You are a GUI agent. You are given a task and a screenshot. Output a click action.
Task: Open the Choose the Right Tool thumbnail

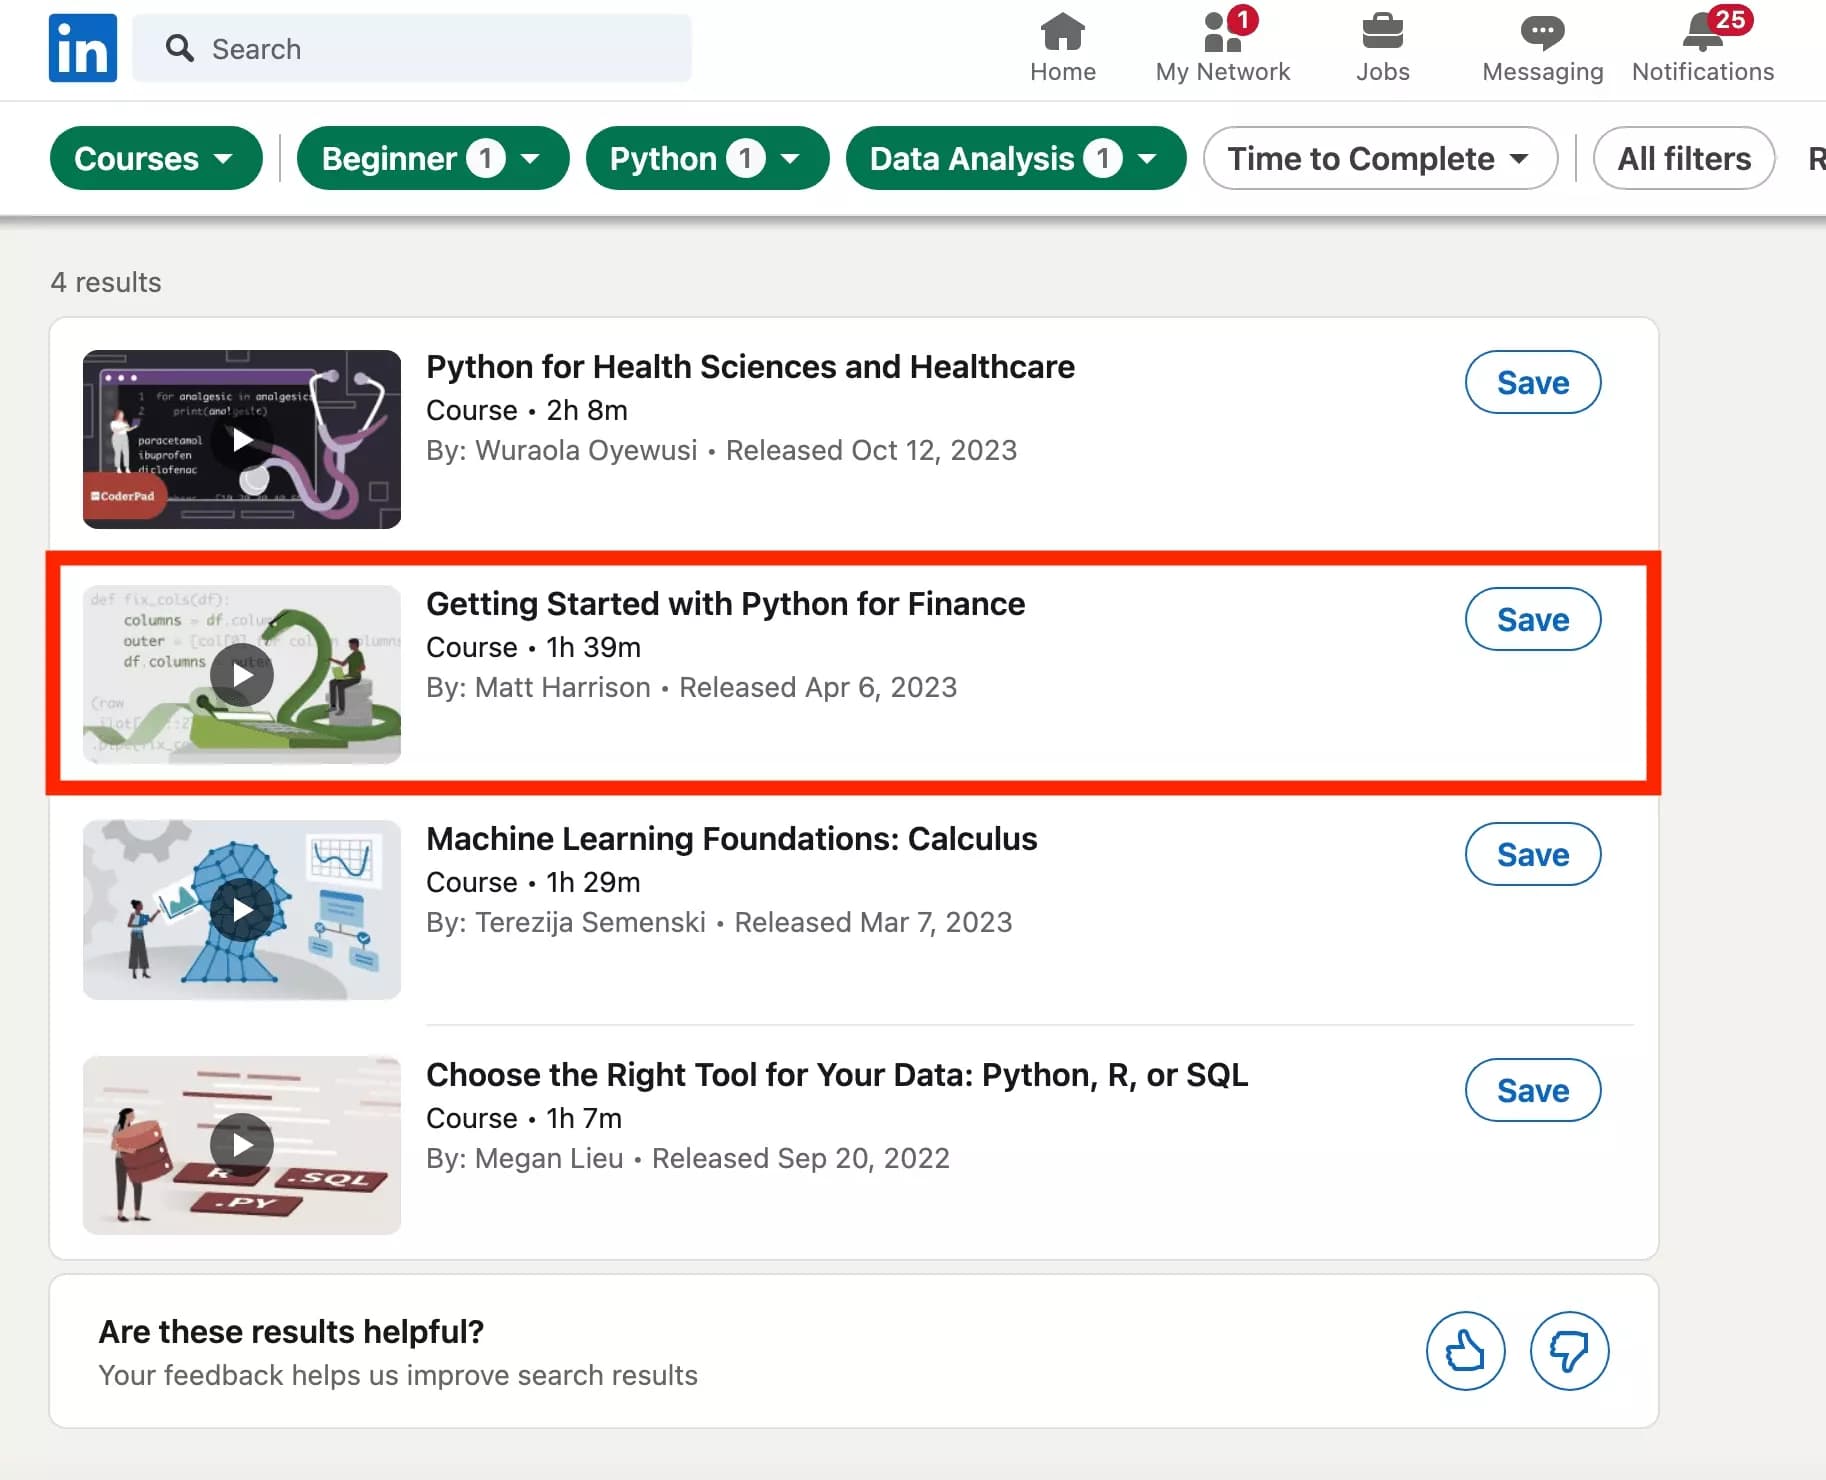(240, 1145)
